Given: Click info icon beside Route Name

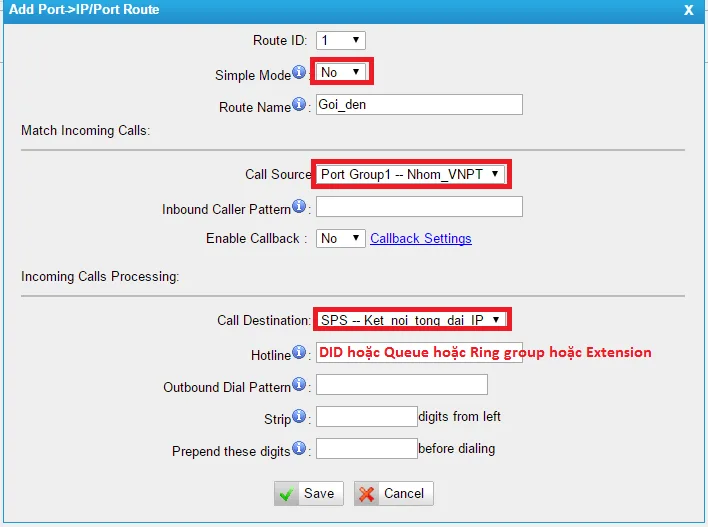Looking at the screenshot, I should [x=299, y=105].
